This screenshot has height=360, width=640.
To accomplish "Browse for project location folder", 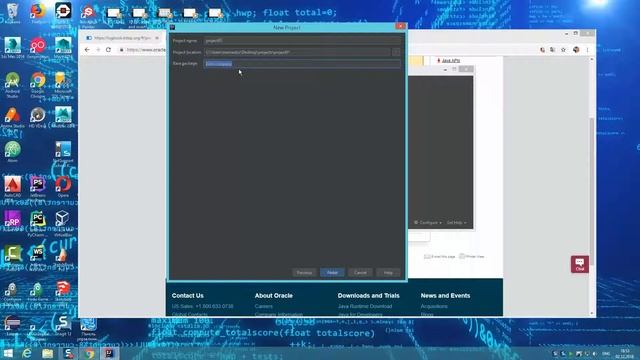I will click(x=396, y=52).
